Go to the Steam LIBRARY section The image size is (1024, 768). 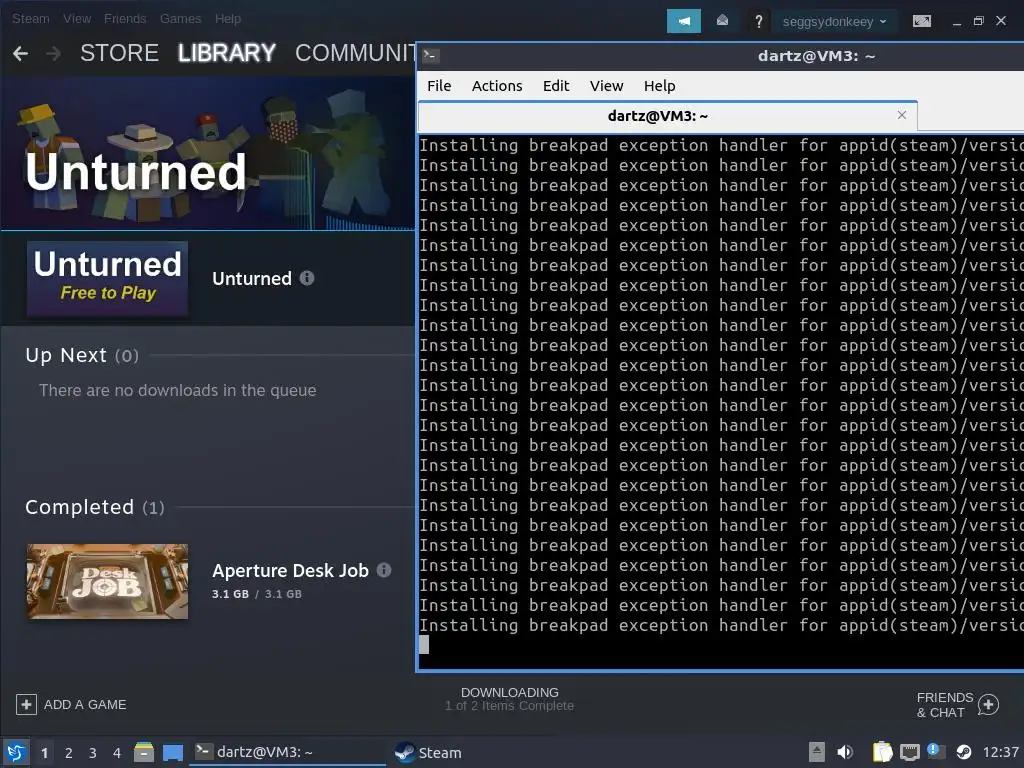[x=227, y=53]
